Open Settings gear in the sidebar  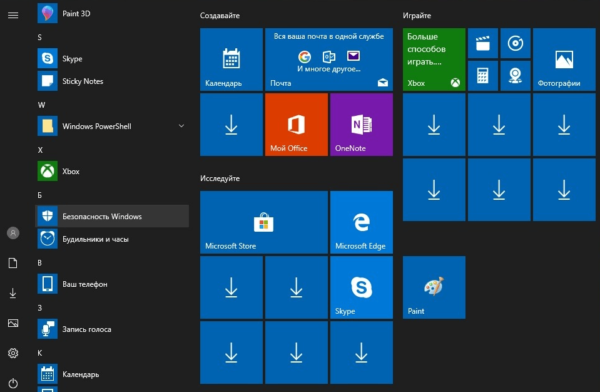point(13,353)
